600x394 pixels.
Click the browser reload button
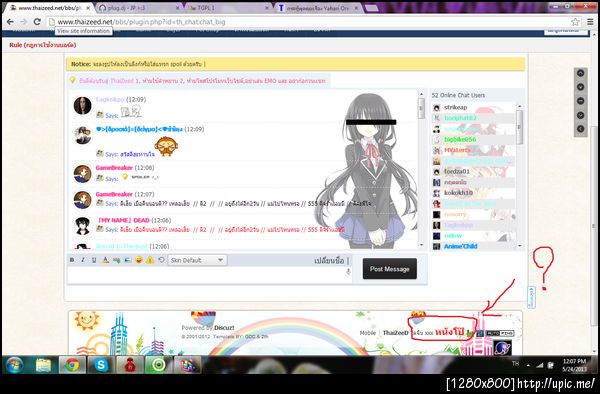(x=37, y=22)
